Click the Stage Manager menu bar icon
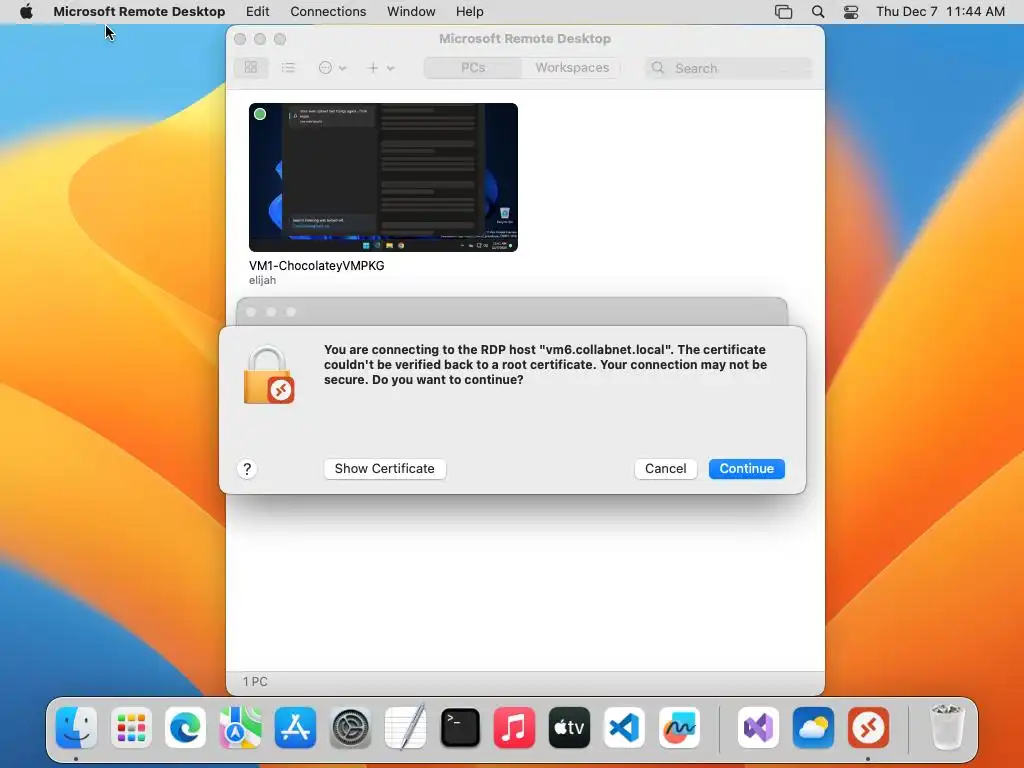 (x=783, y=12)
